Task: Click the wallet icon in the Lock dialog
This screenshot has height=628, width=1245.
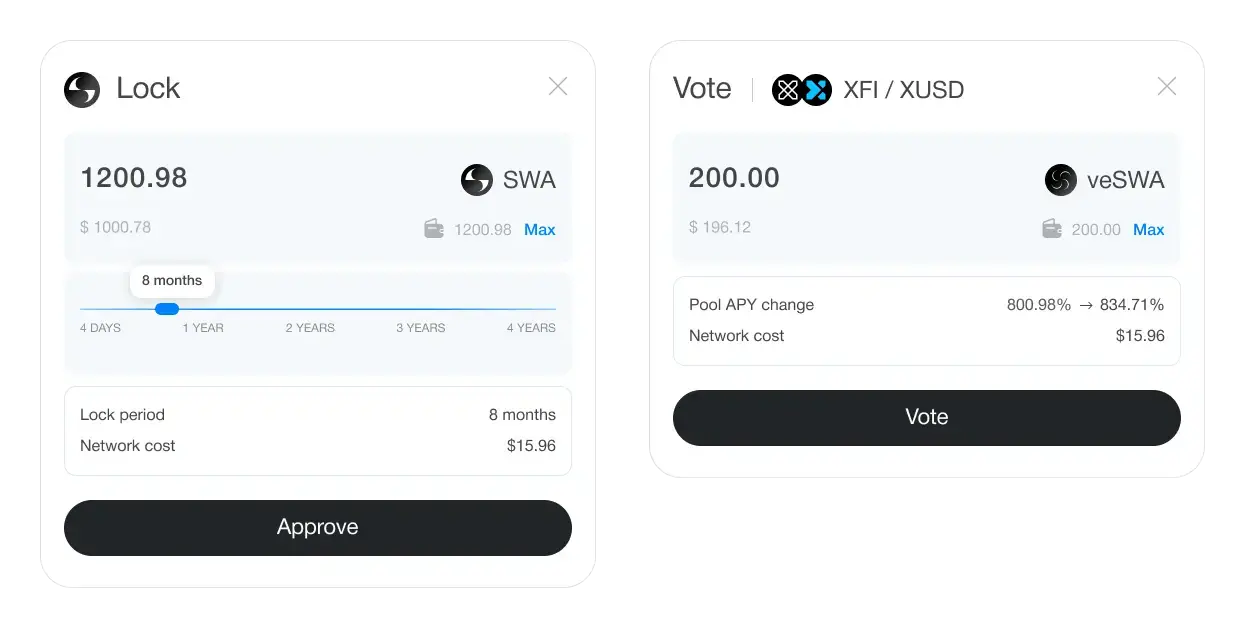Action: tap(433, 229)
